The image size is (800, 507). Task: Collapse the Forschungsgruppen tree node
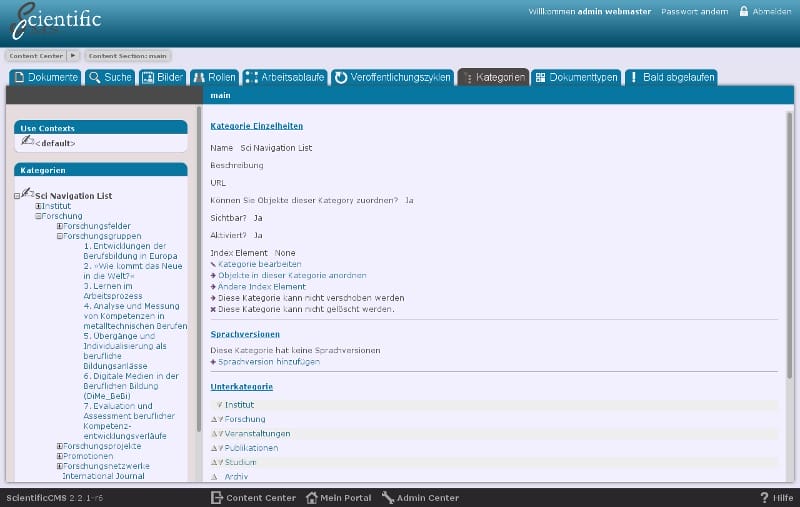60,236
